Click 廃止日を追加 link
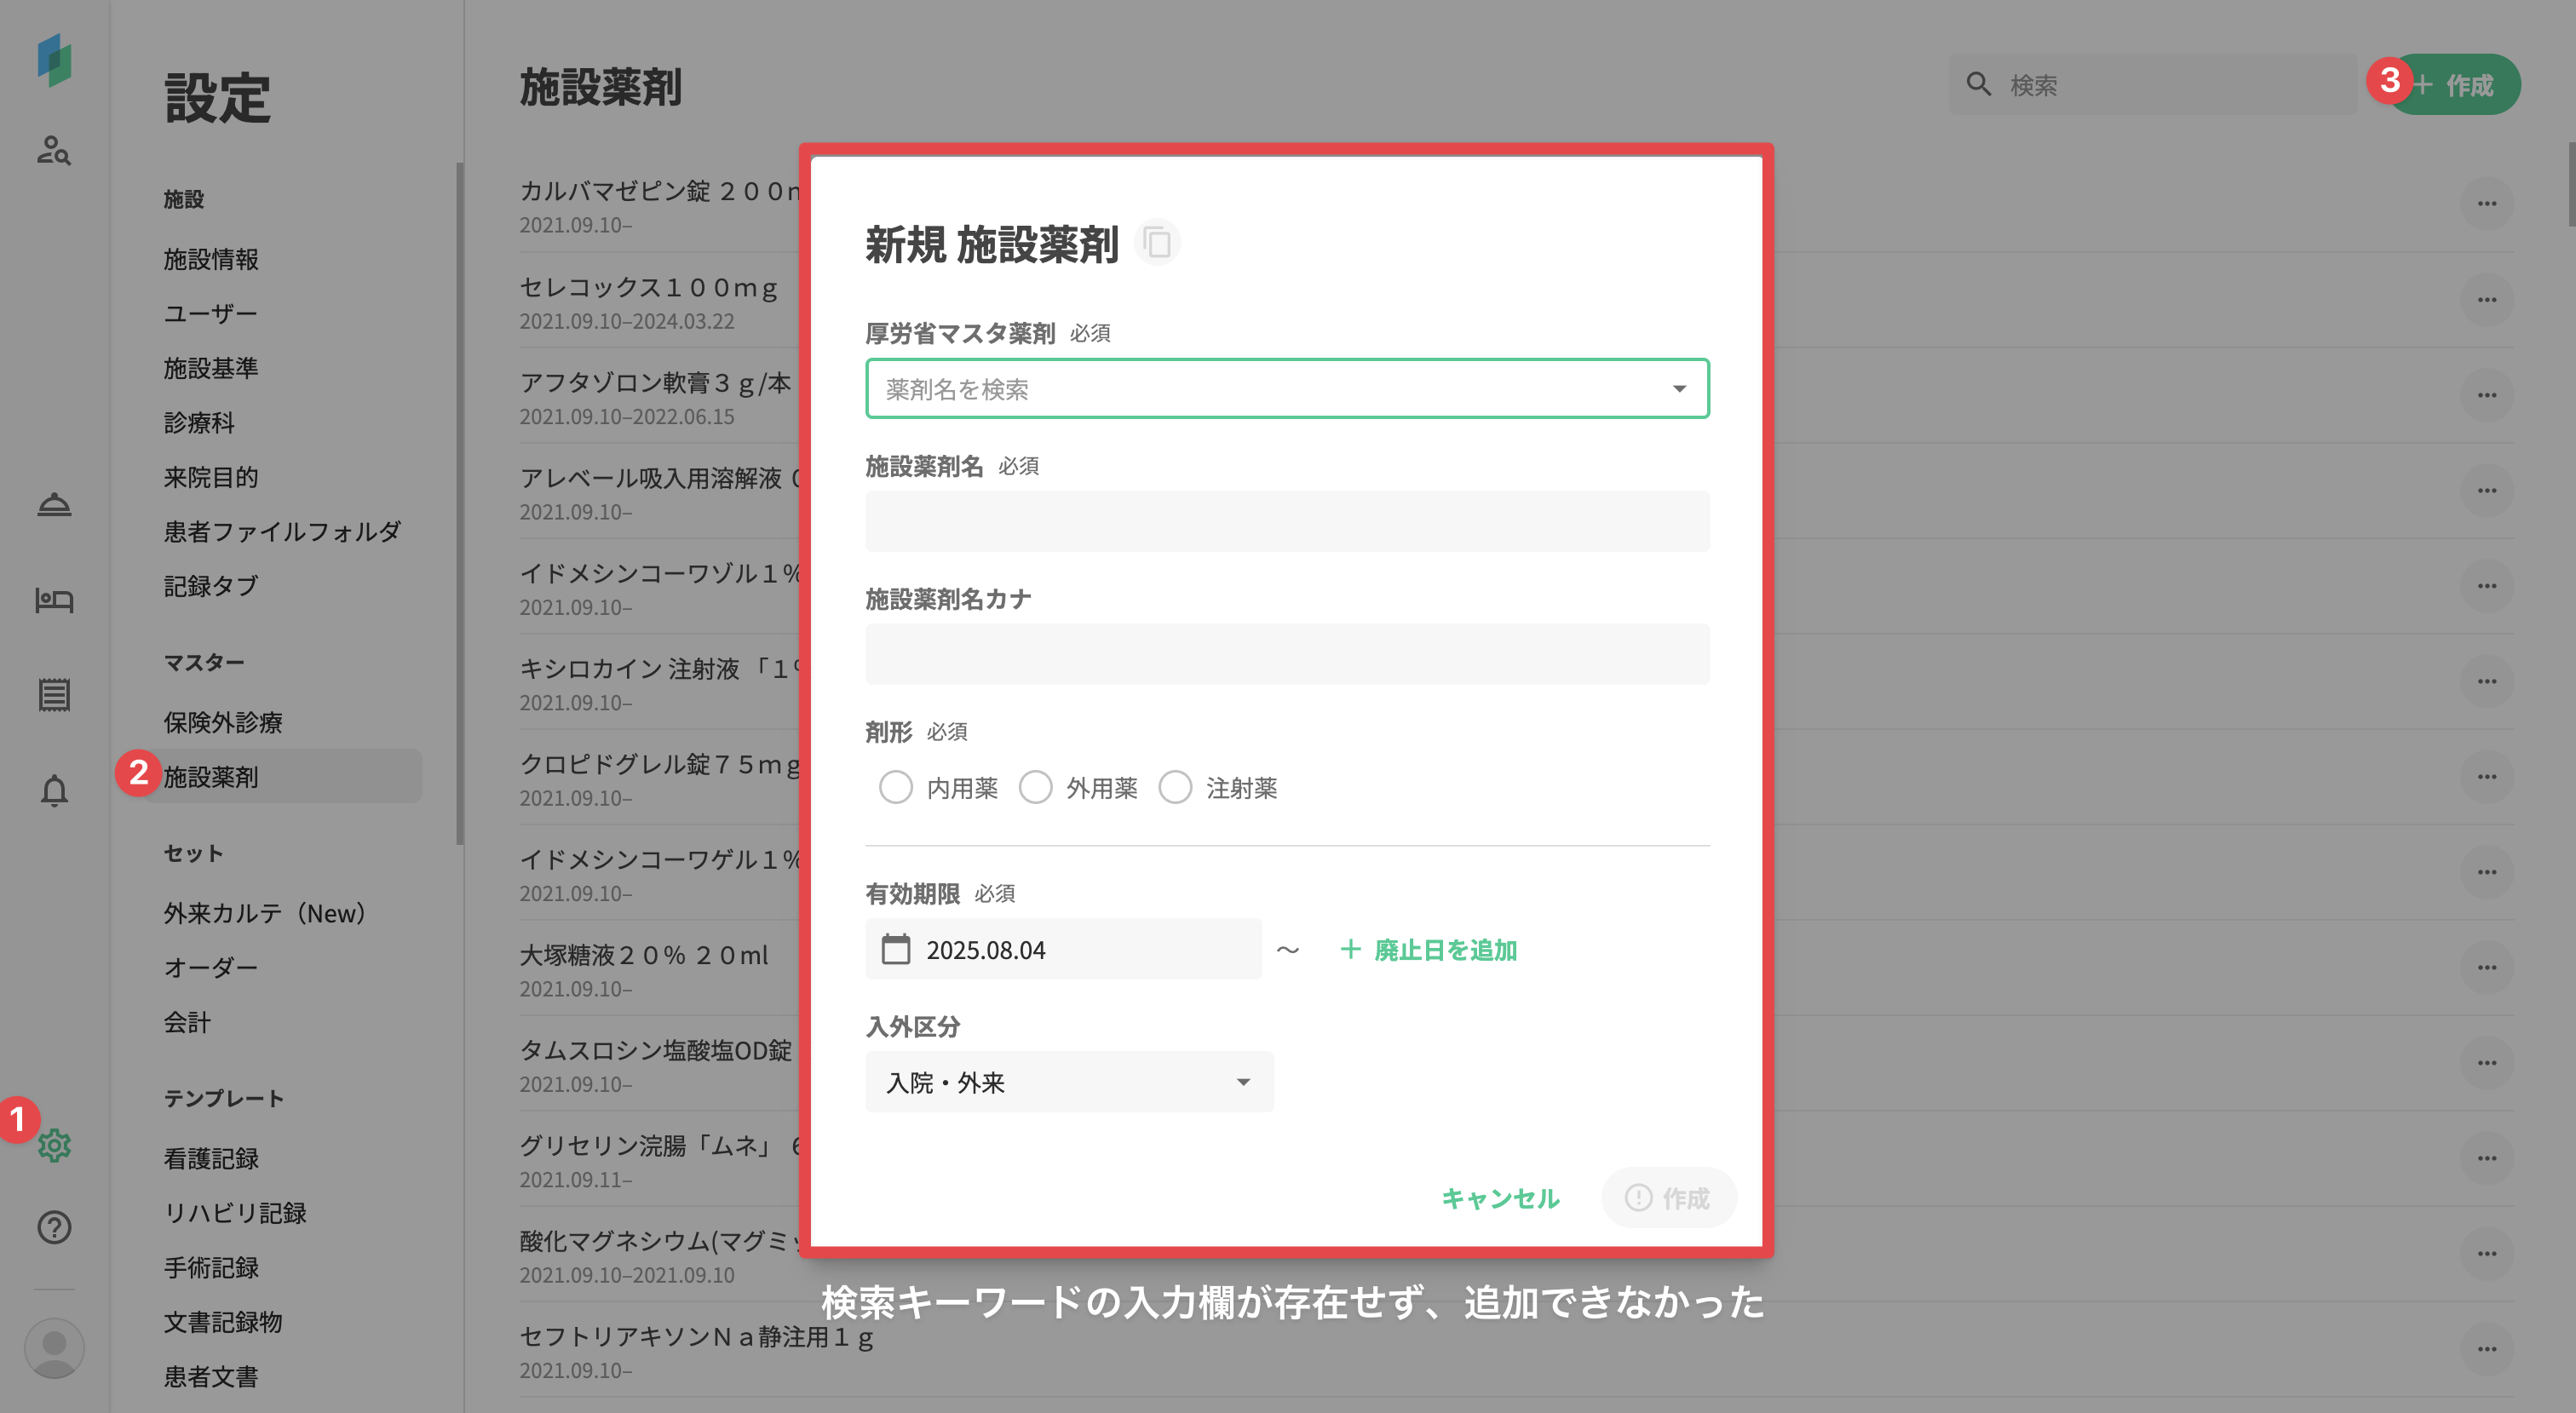 1428,949
